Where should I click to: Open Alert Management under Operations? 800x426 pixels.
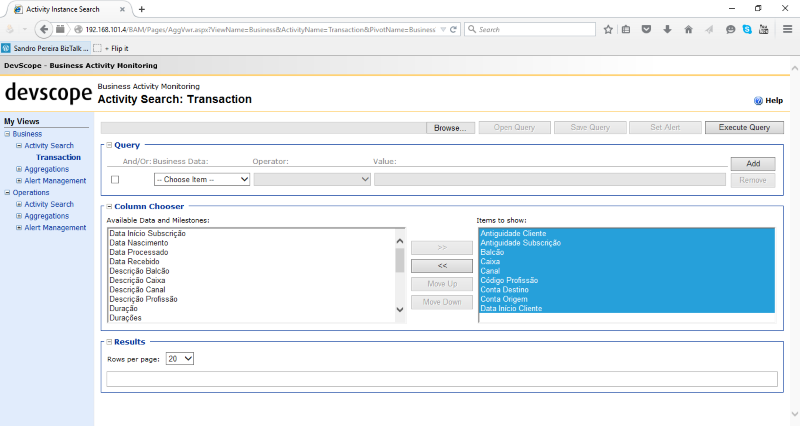(55, 227)
